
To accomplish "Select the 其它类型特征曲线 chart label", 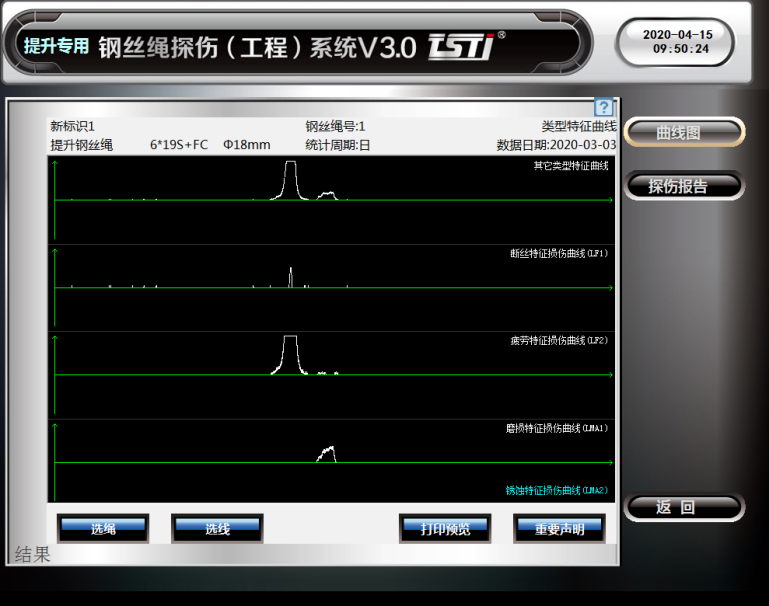I will tap(570, 166).
